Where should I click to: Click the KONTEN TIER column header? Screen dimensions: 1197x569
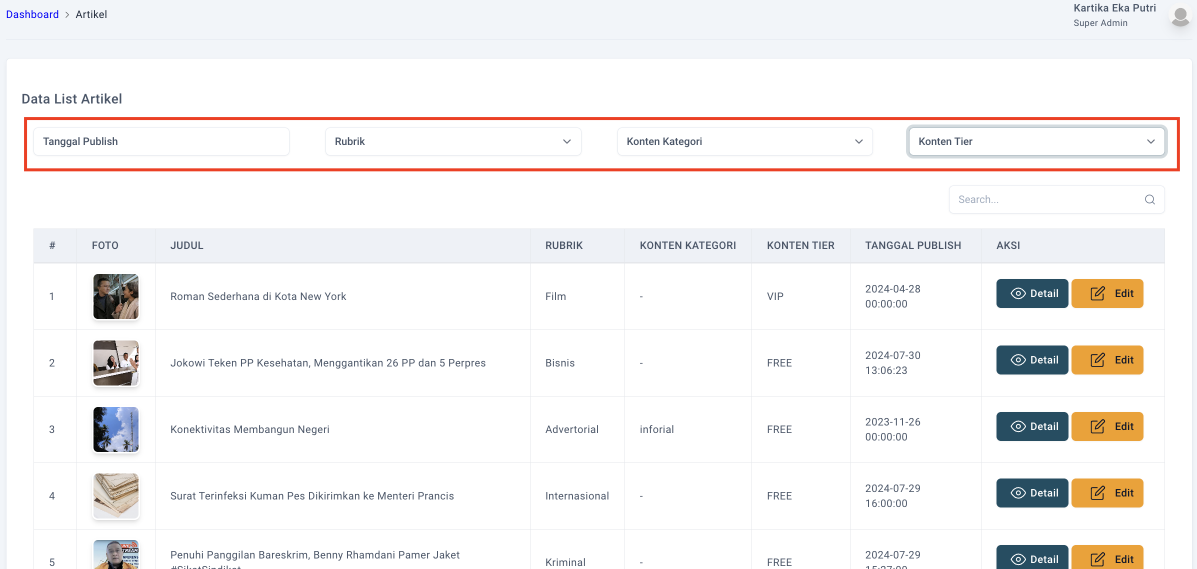tap(801, 245)
